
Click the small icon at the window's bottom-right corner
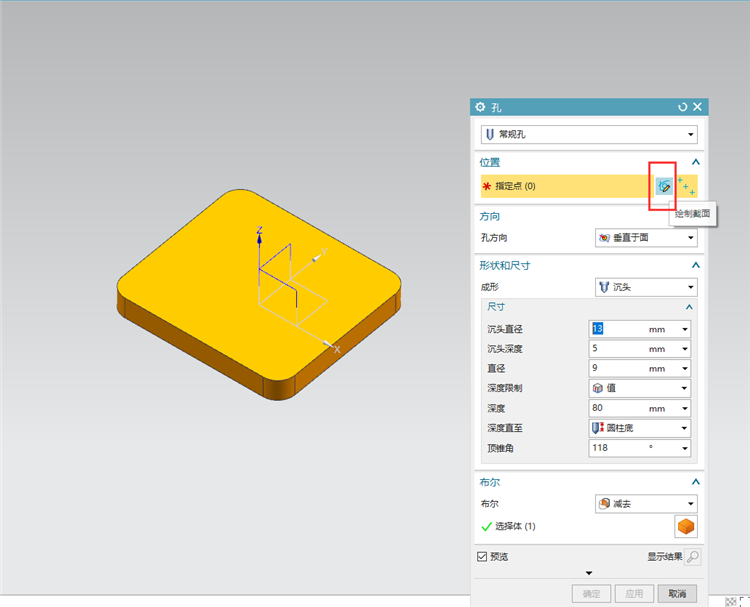[730, 601]
